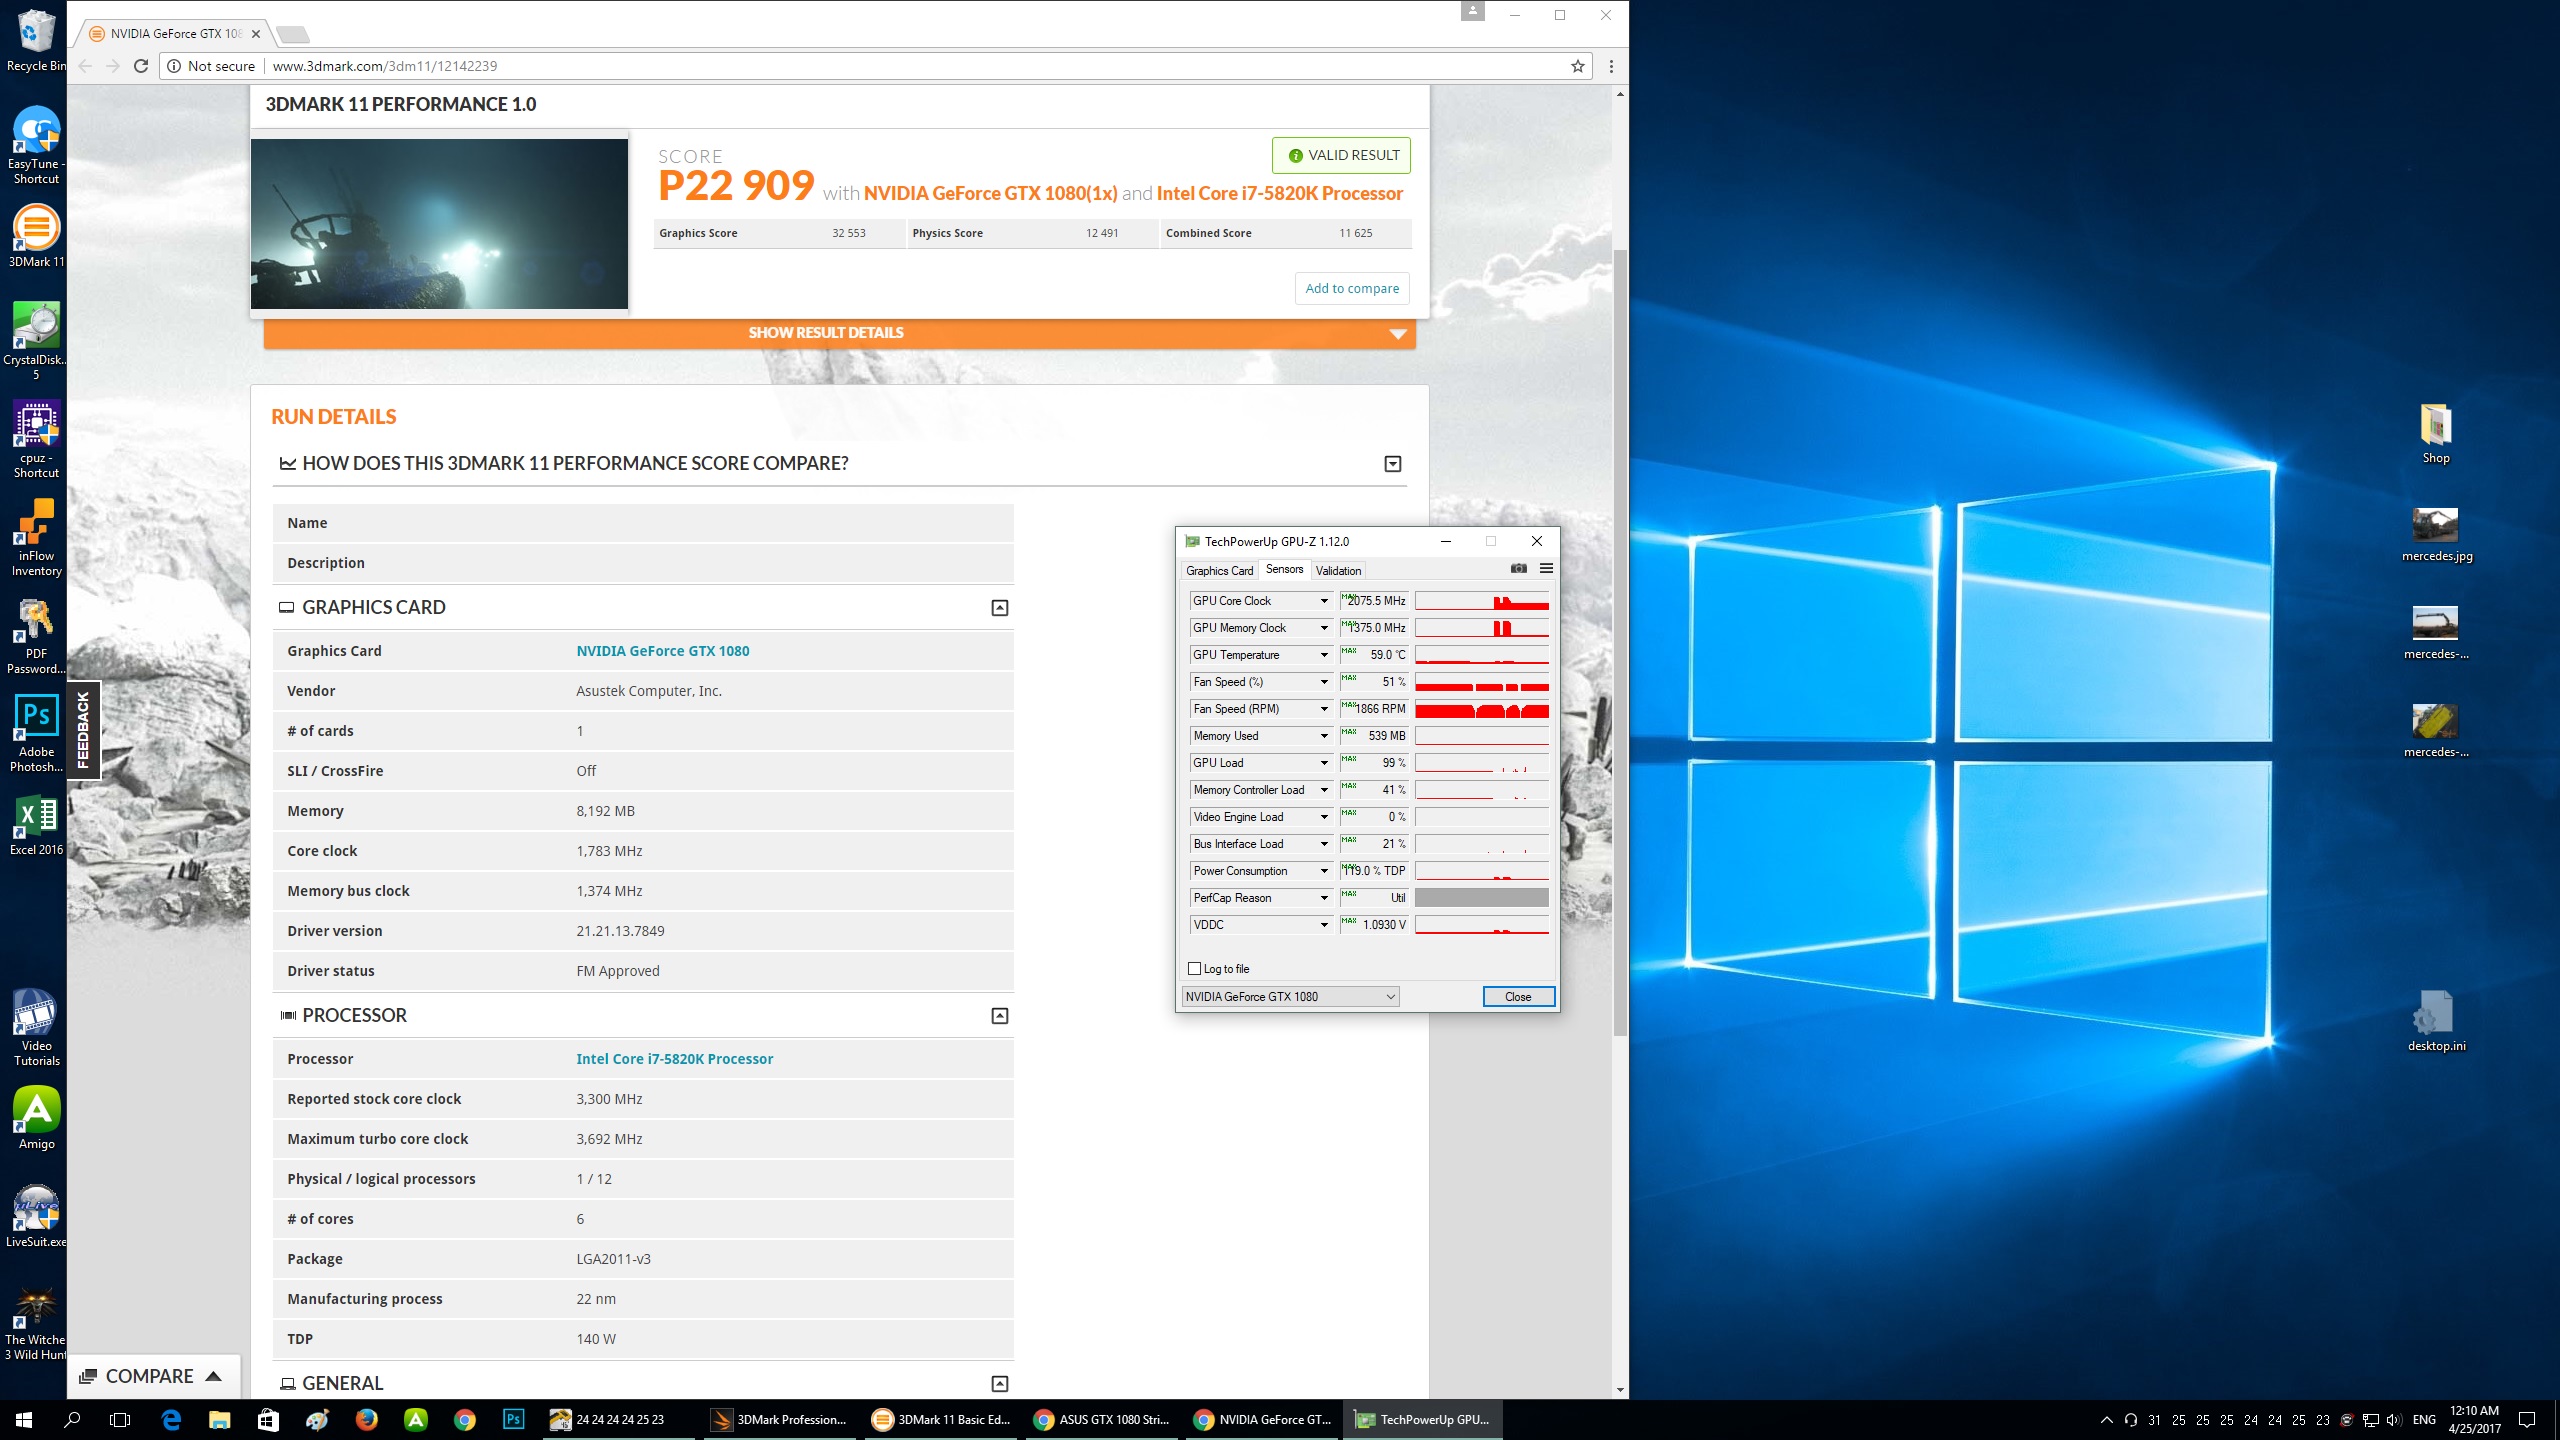Open the GPU-Z hamburger menu icon
The height and width of the screenshot is (1440, 2560).
point(1546,569)
